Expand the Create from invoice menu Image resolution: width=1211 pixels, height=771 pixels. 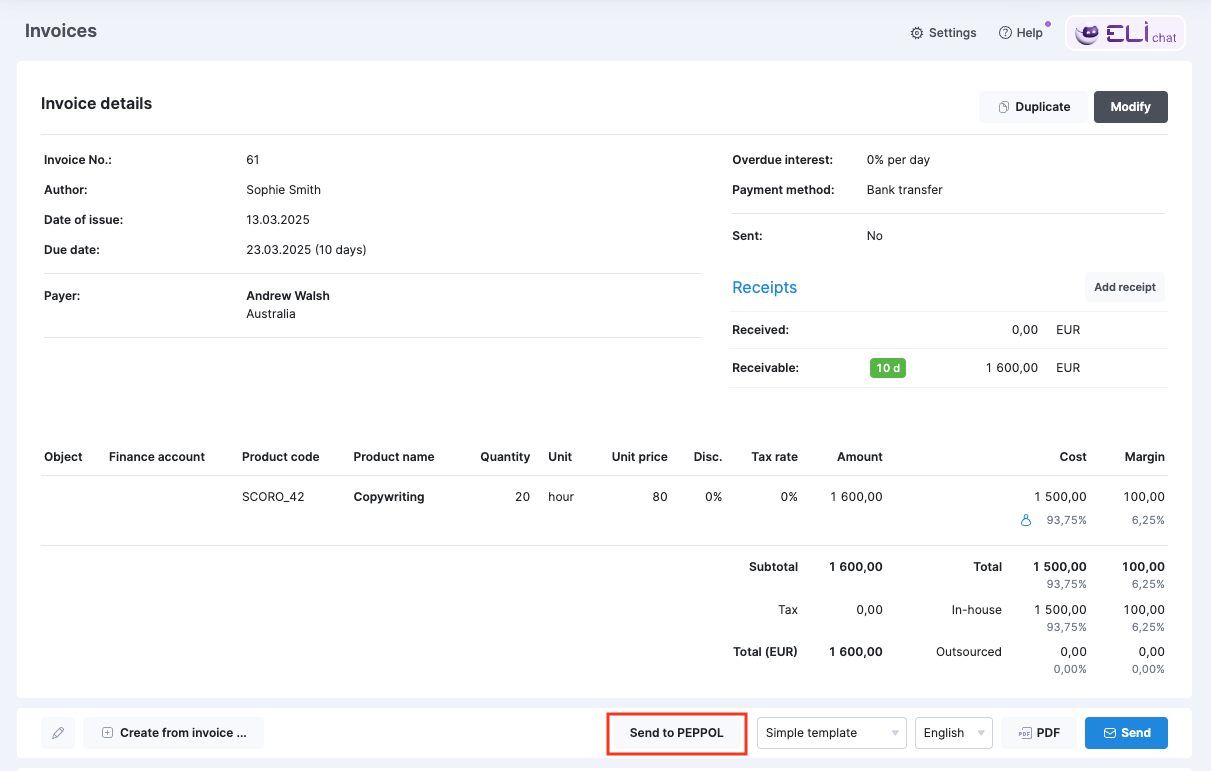point(173,733)
